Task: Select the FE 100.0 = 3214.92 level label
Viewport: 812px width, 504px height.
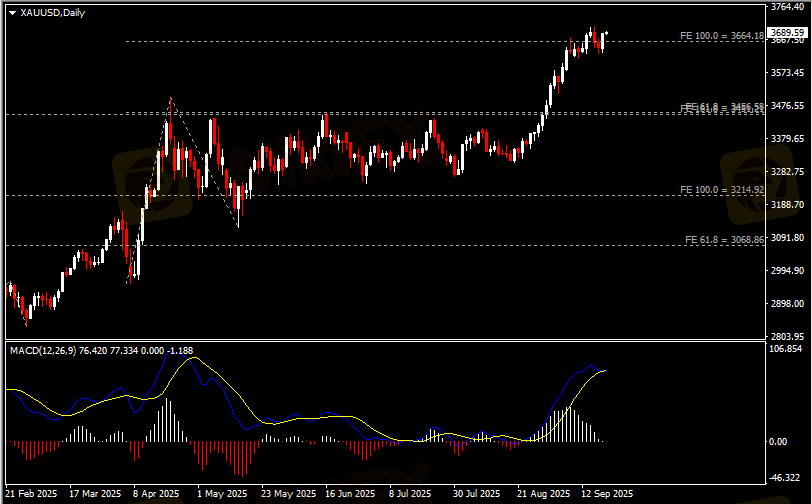Action: (x=722, y=190)
